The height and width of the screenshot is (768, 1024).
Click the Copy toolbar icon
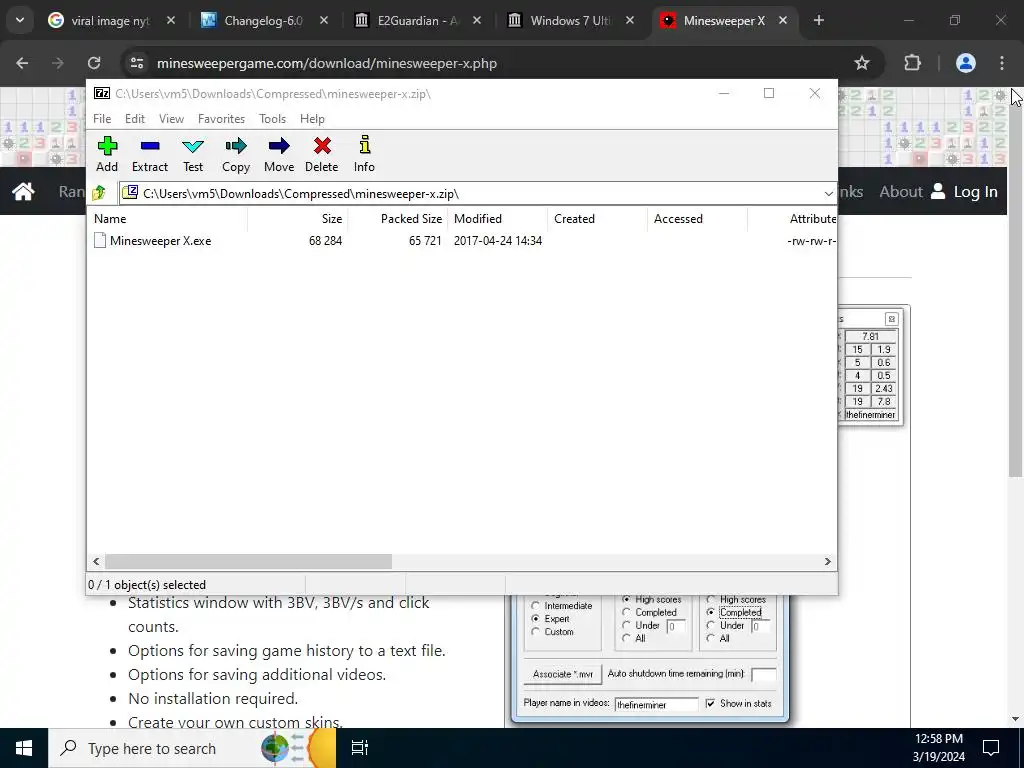[236, 155]
